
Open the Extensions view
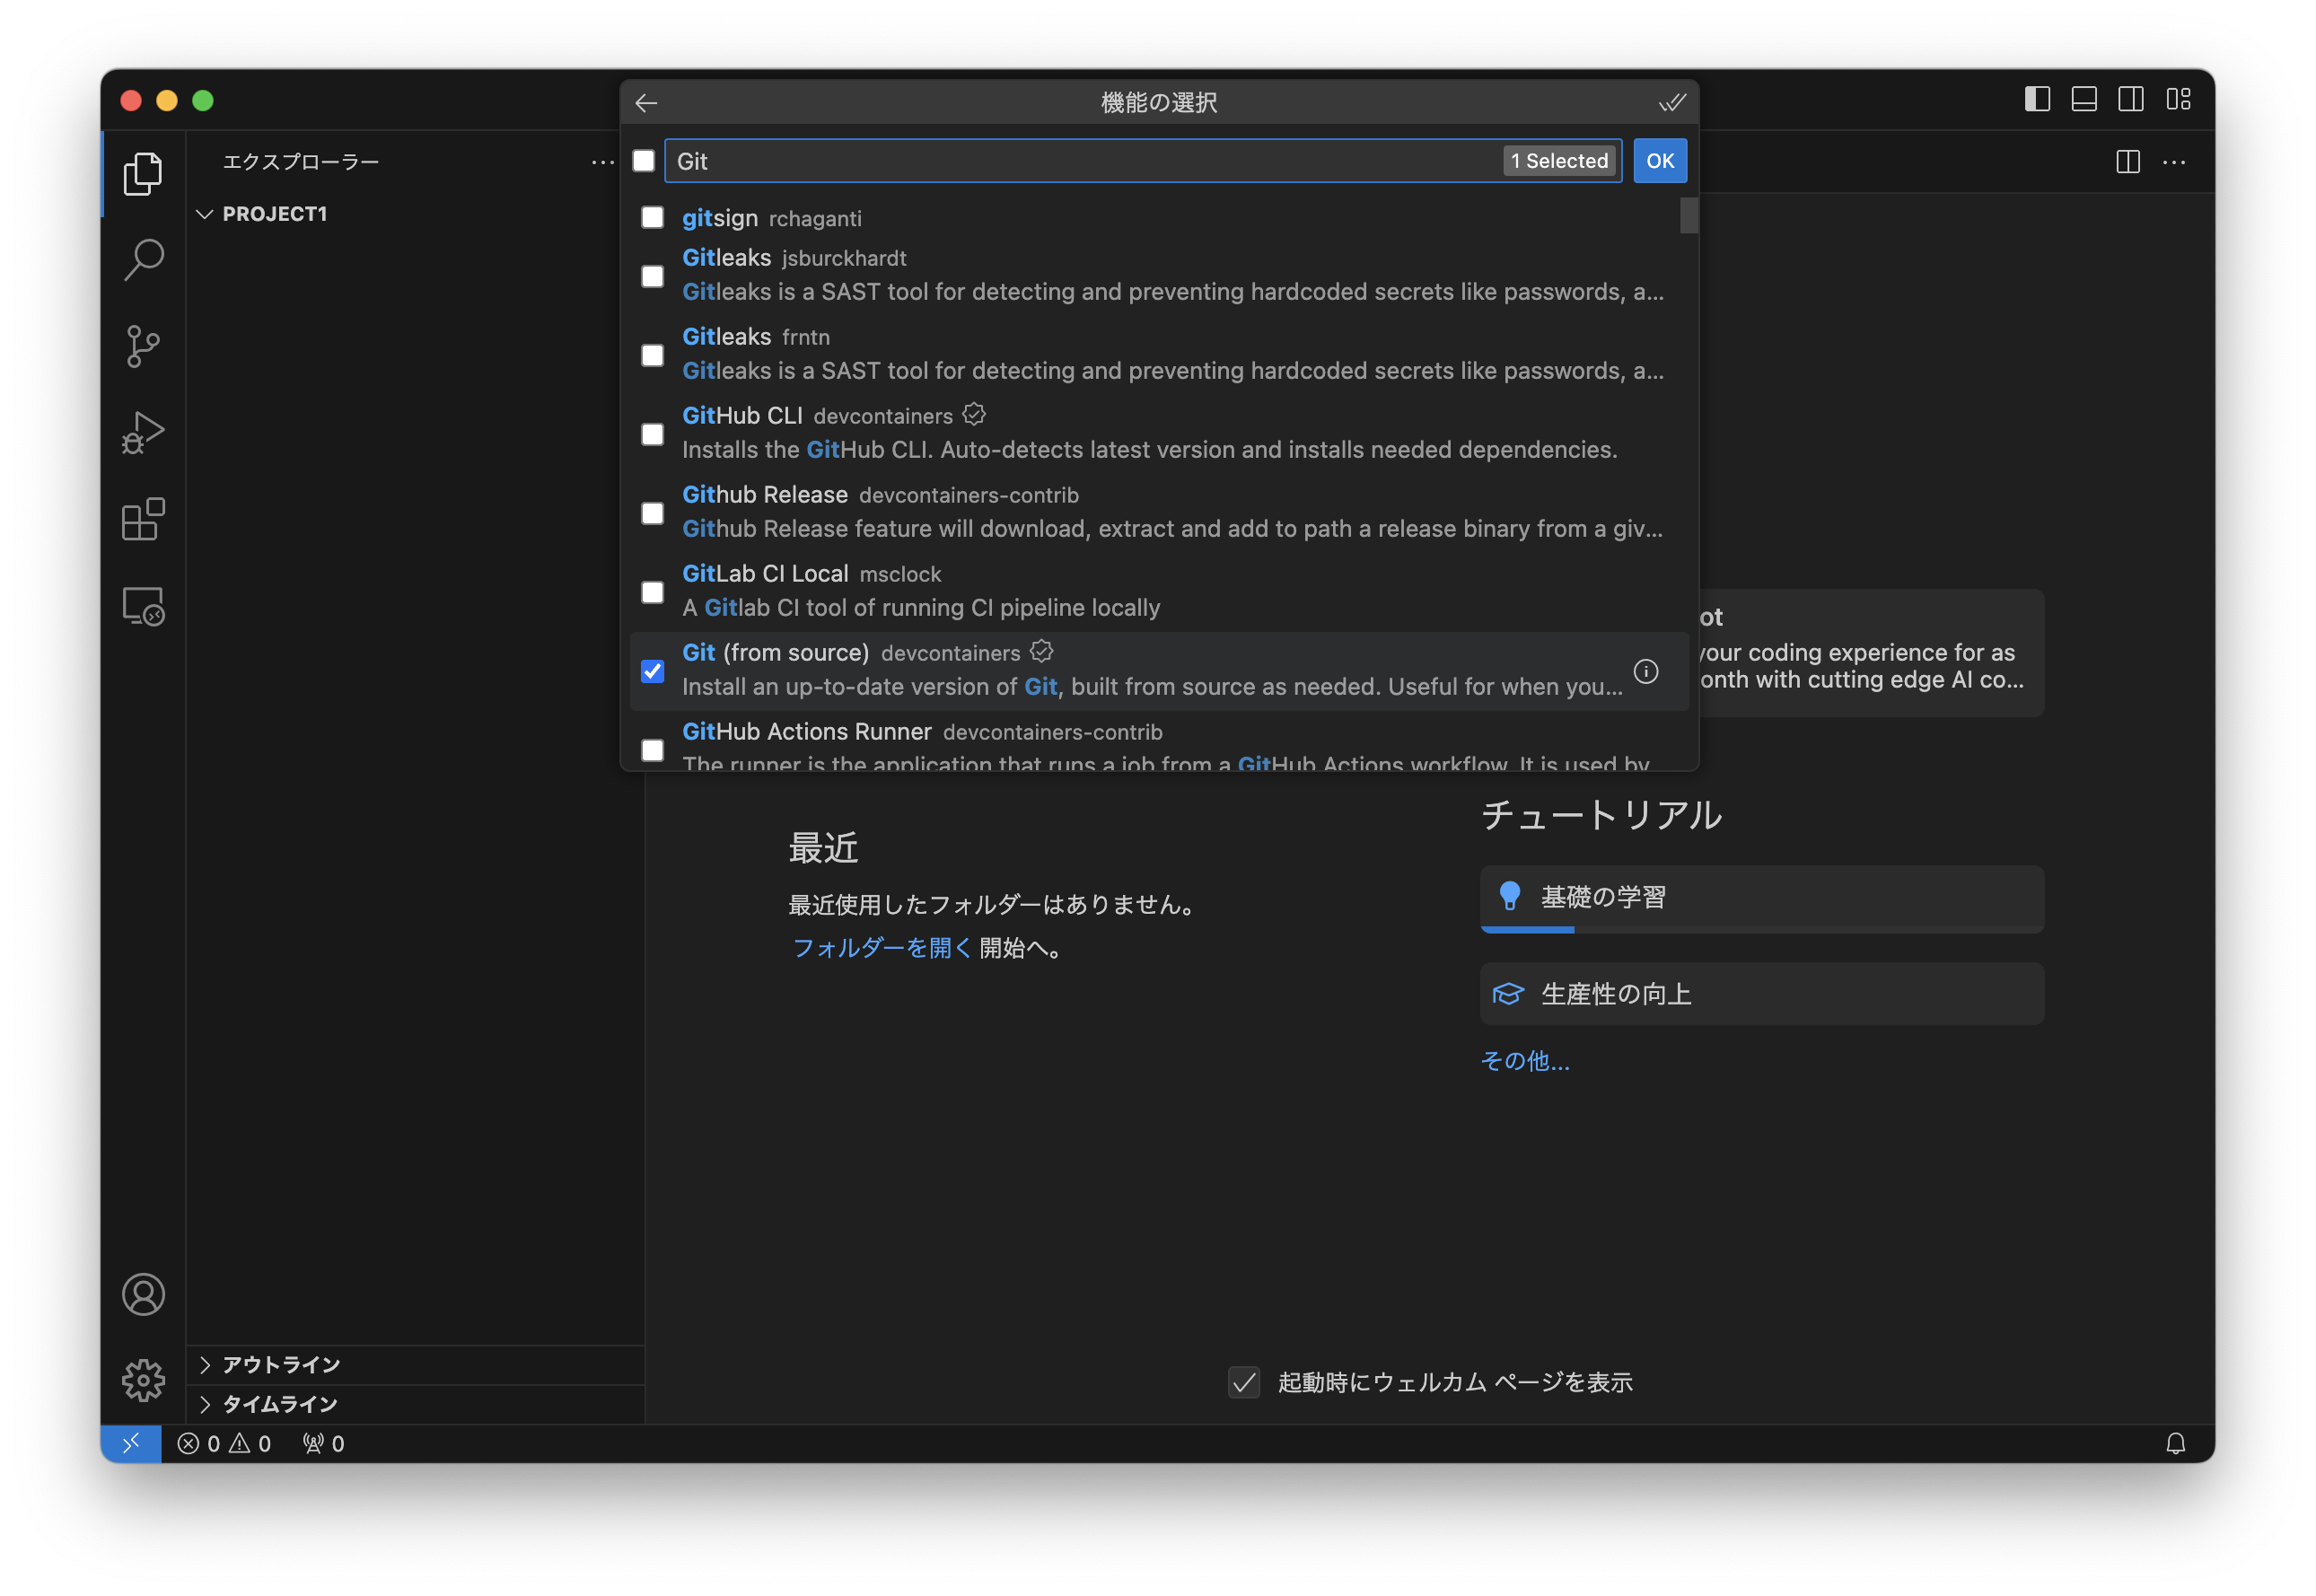click(x=143, y=519)
